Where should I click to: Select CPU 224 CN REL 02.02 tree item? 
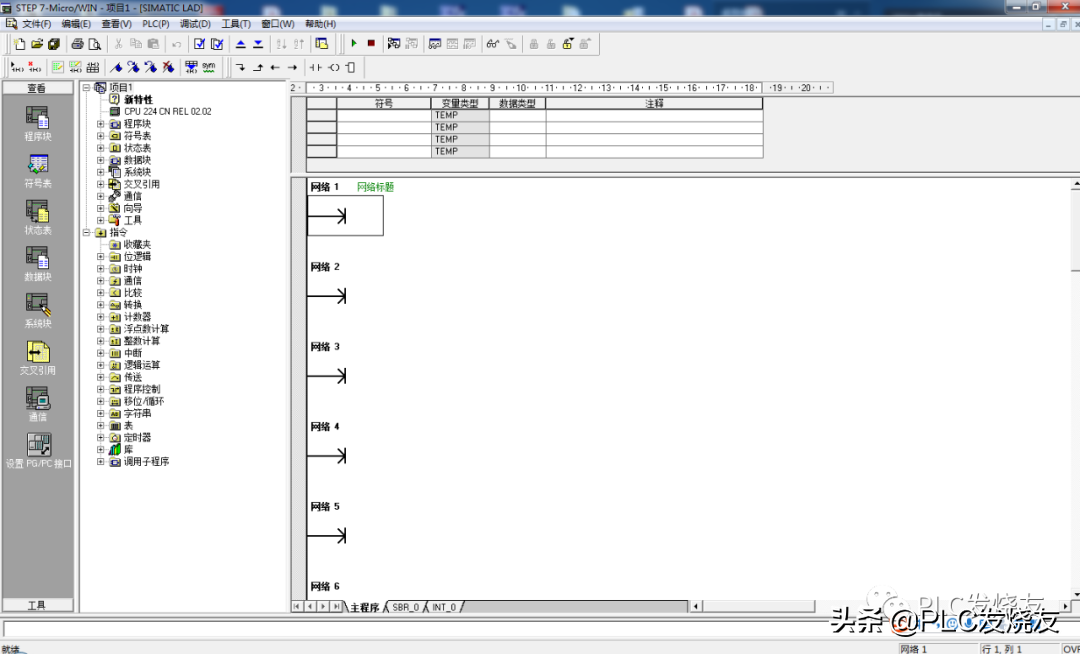(167, 112)
